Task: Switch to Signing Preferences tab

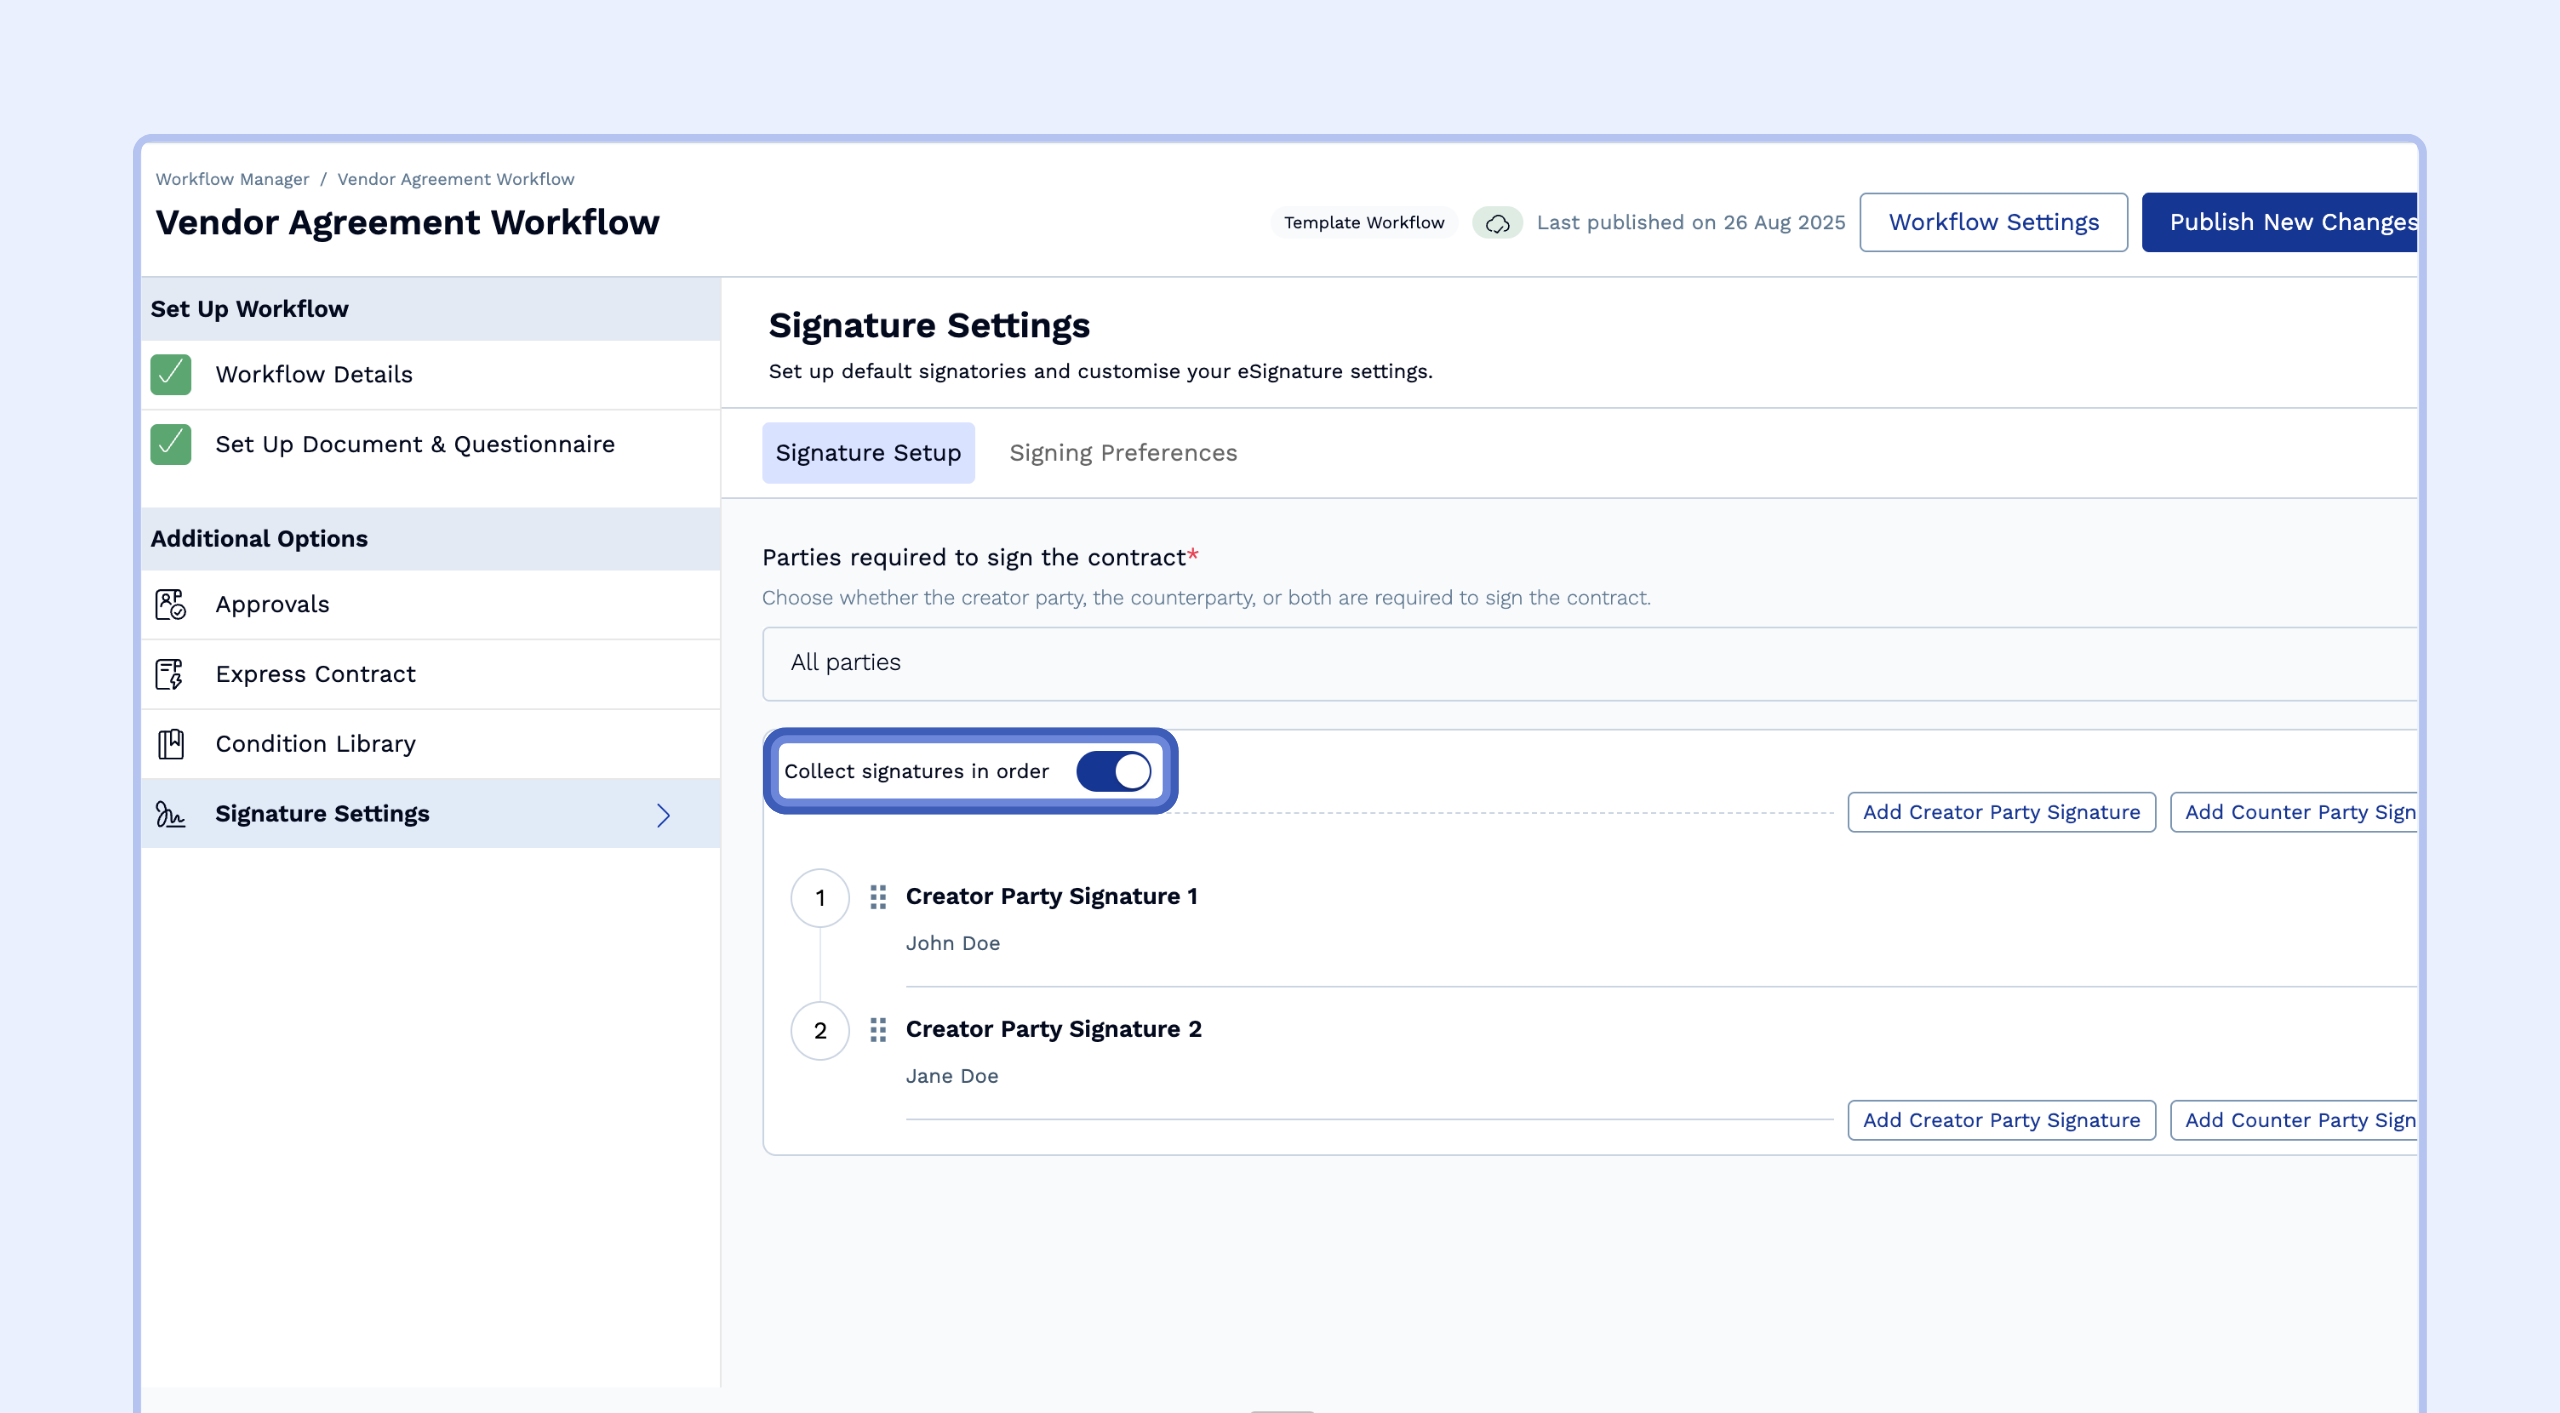Action: point(1123,453)
